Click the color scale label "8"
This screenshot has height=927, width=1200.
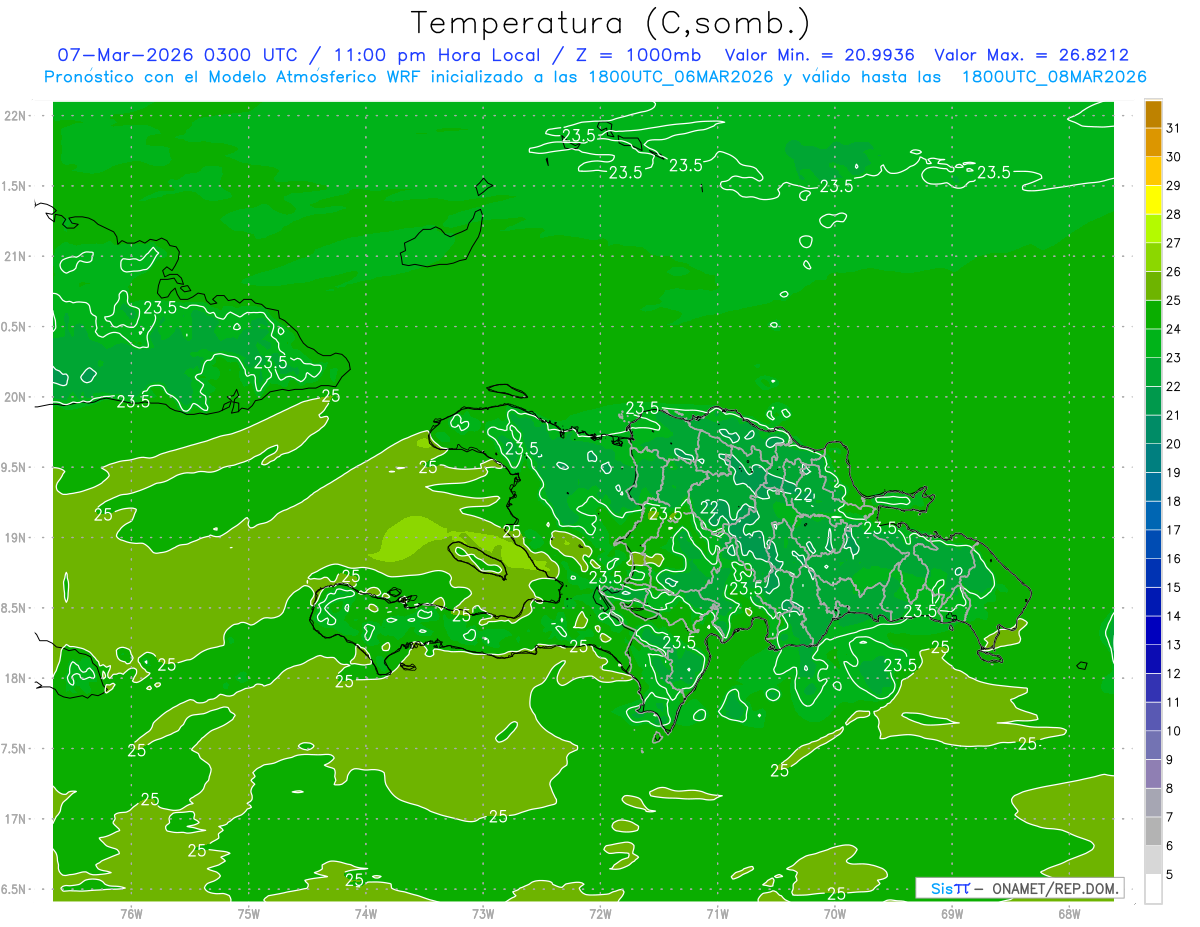(x=1170, y=789)
